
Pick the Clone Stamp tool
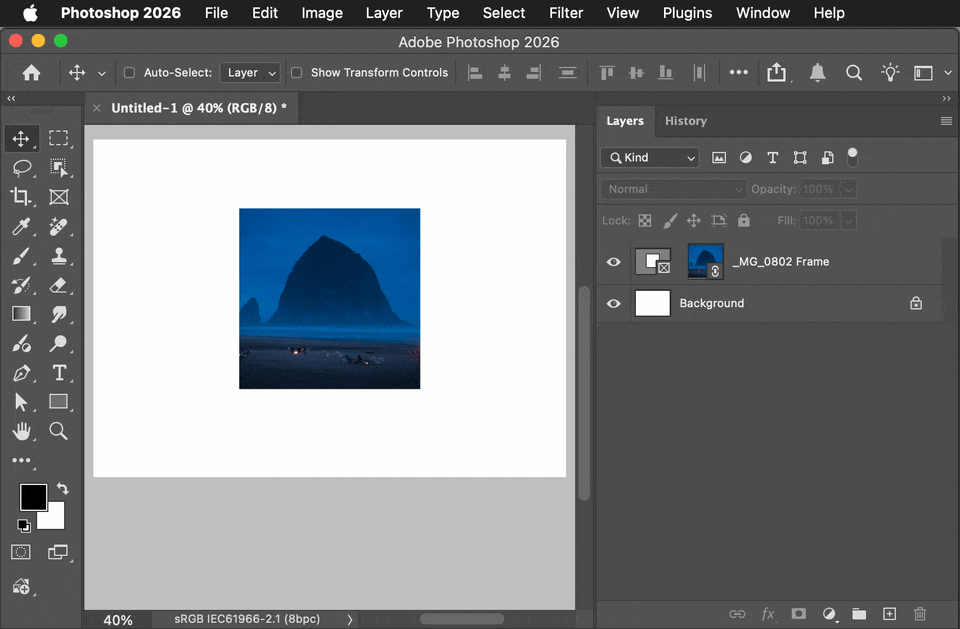(59, 256)
